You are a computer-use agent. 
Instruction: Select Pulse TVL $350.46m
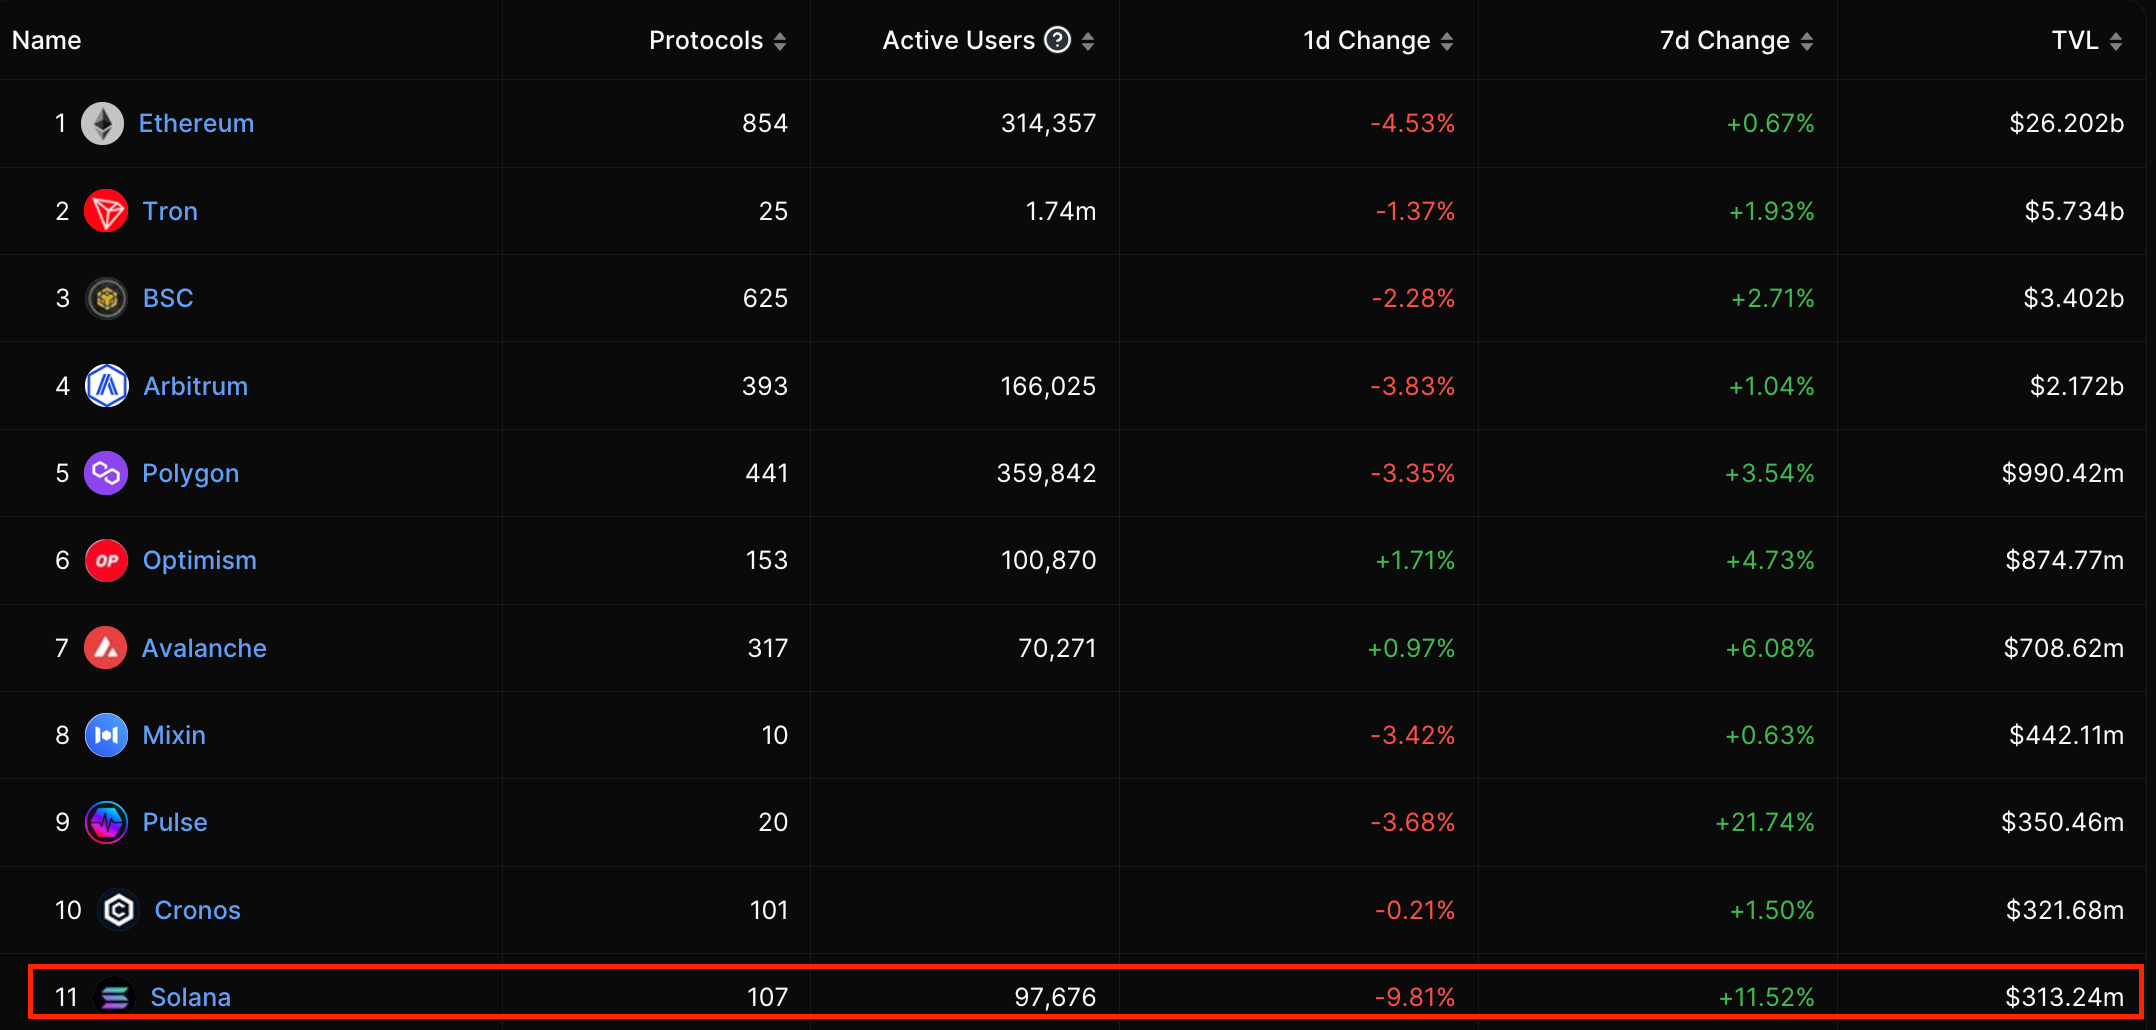click(2062, 822)
